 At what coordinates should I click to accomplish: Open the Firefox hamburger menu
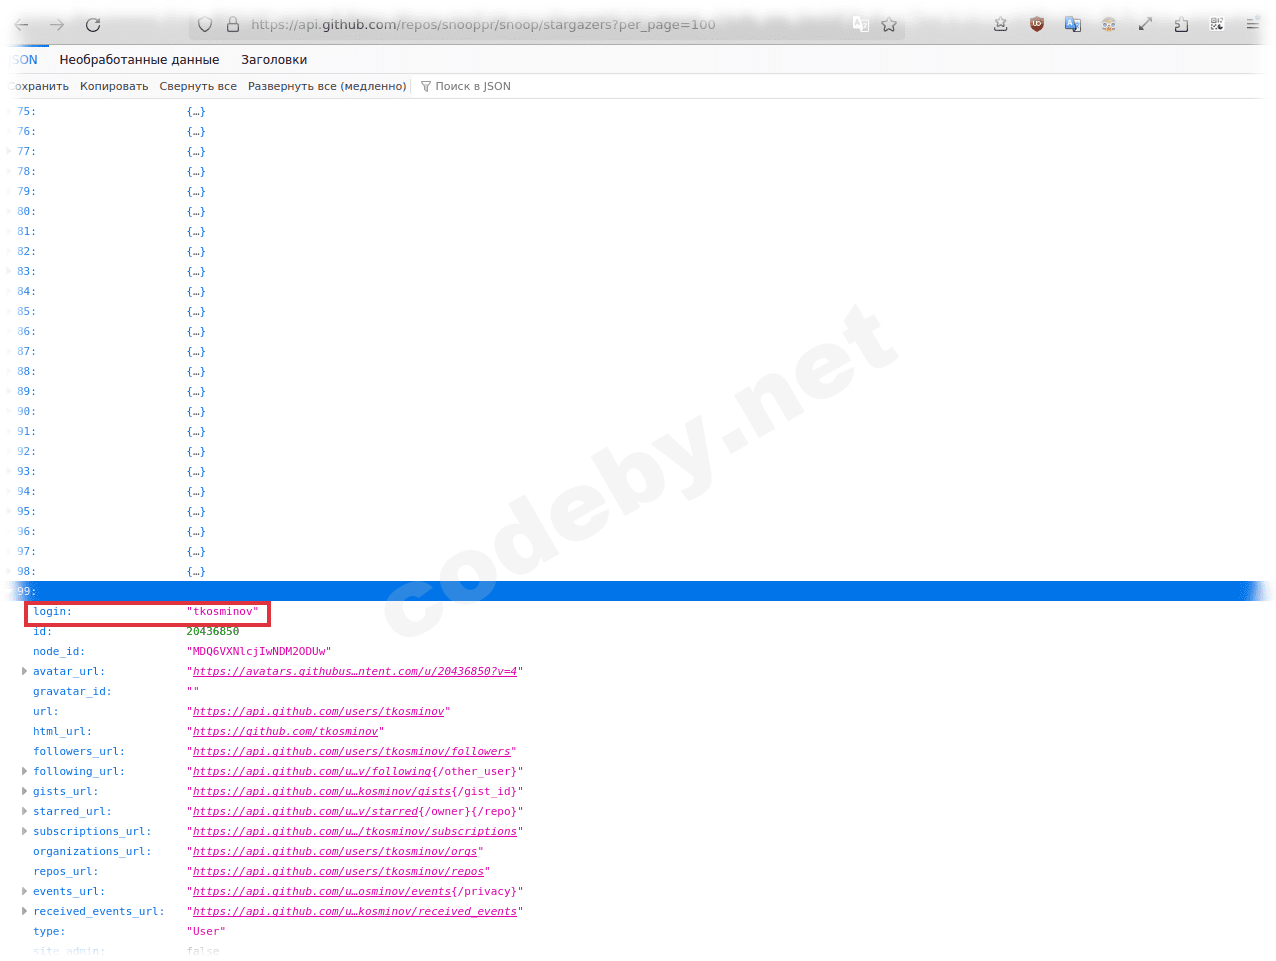point(1252,23)
